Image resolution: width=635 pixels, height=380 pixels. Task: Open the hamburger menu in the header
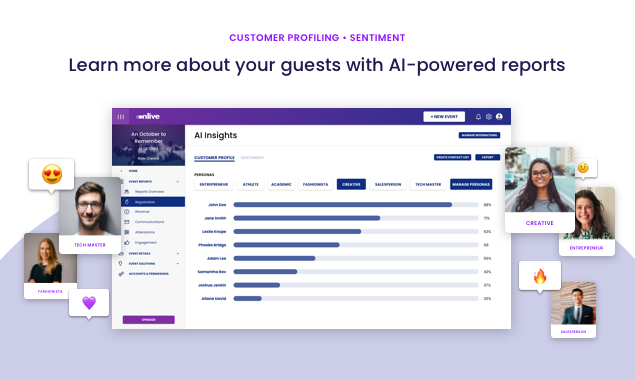[121, 117]
